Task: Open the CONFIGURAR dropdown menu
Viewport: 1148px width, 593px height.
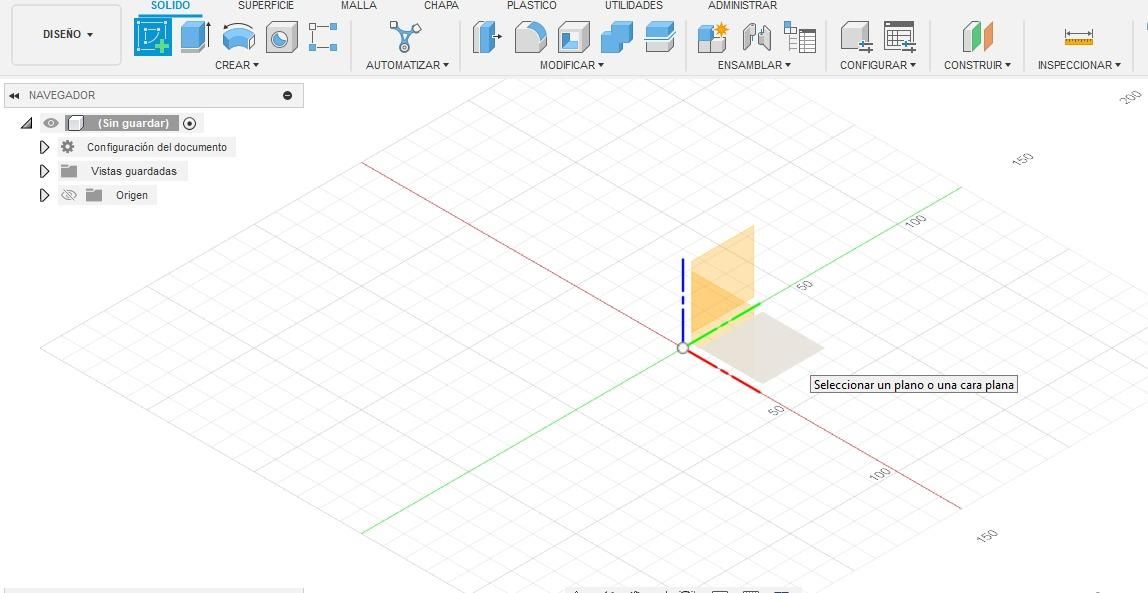Action: tap(878, 65)
